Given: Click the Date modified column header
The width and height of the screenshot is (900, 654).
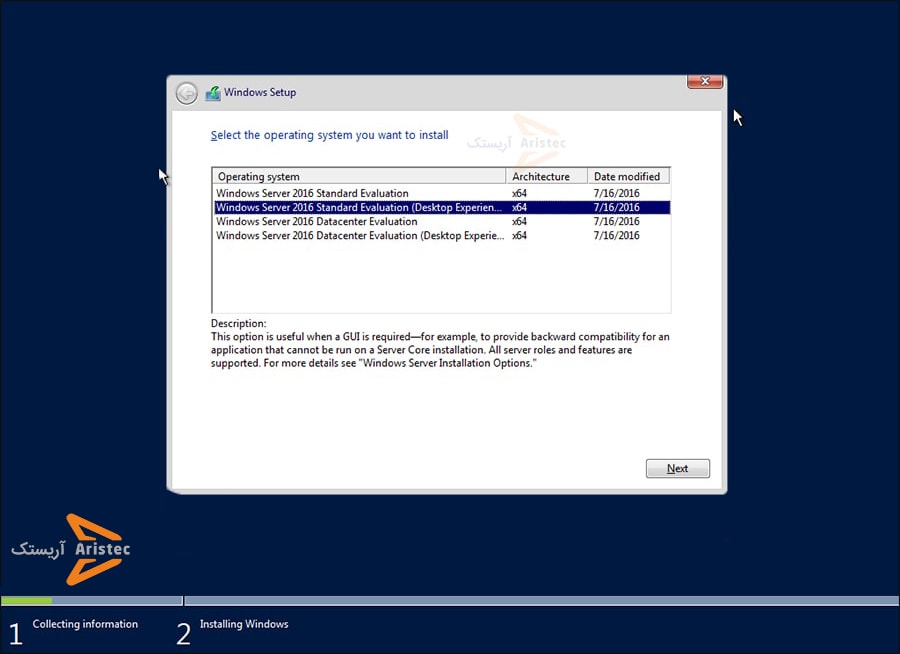Looking at the screenshot, I should (x=628, y=176).
